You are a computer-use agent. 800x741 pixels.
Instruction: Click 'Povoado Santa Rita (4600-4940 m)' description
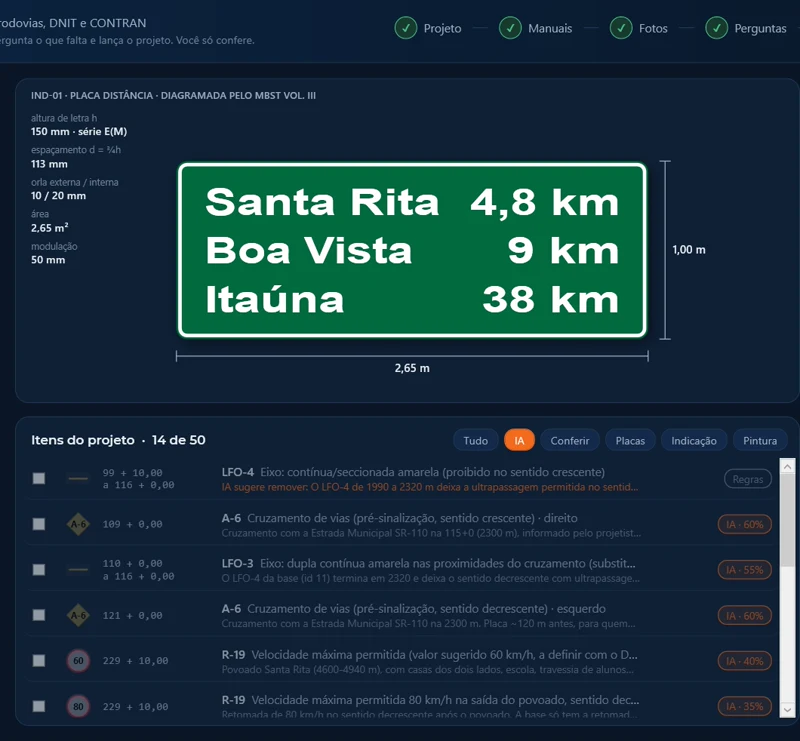428,670
